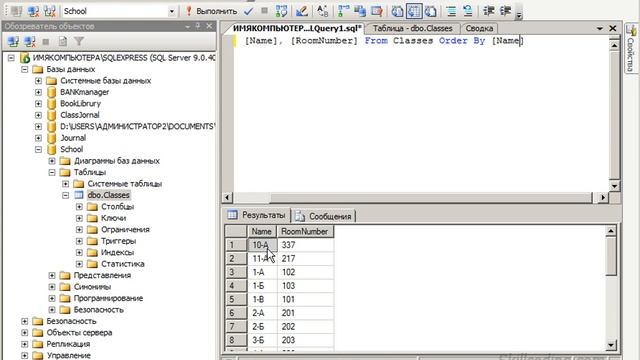Click the Выполнить execute button
The image size is (640, 360).
pyautogui.click(x=211, y=11)
